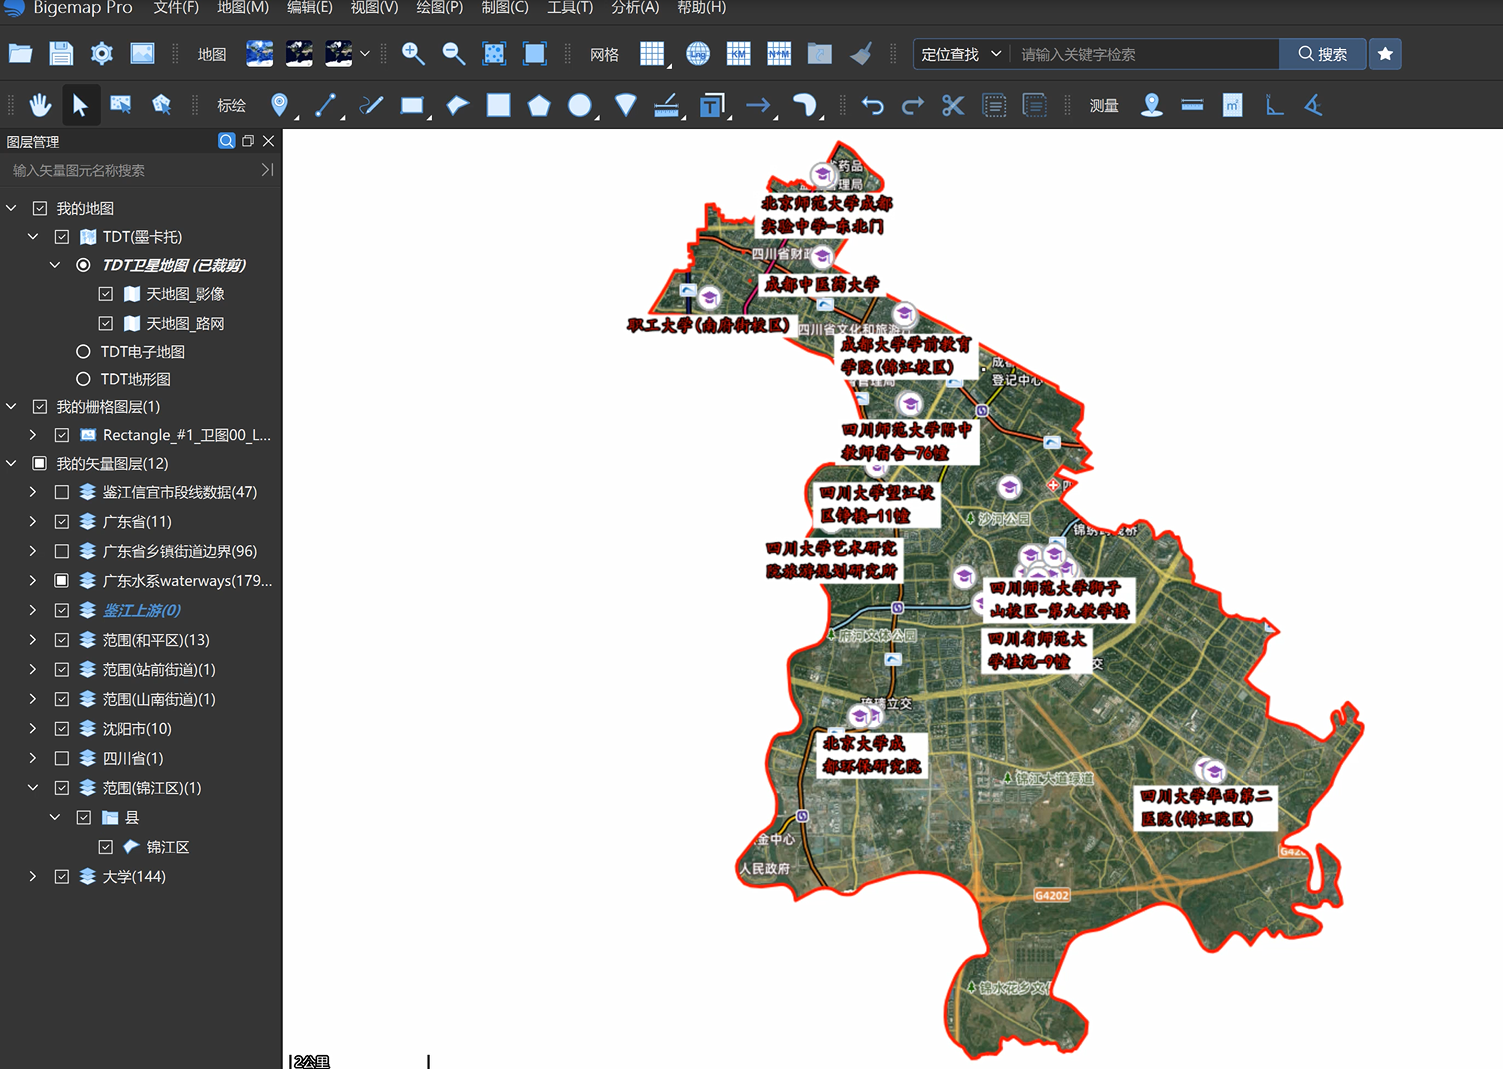Uncheck 我的地图 layer checkbox
This screenshot has height=1069, width=1503.
40,208
